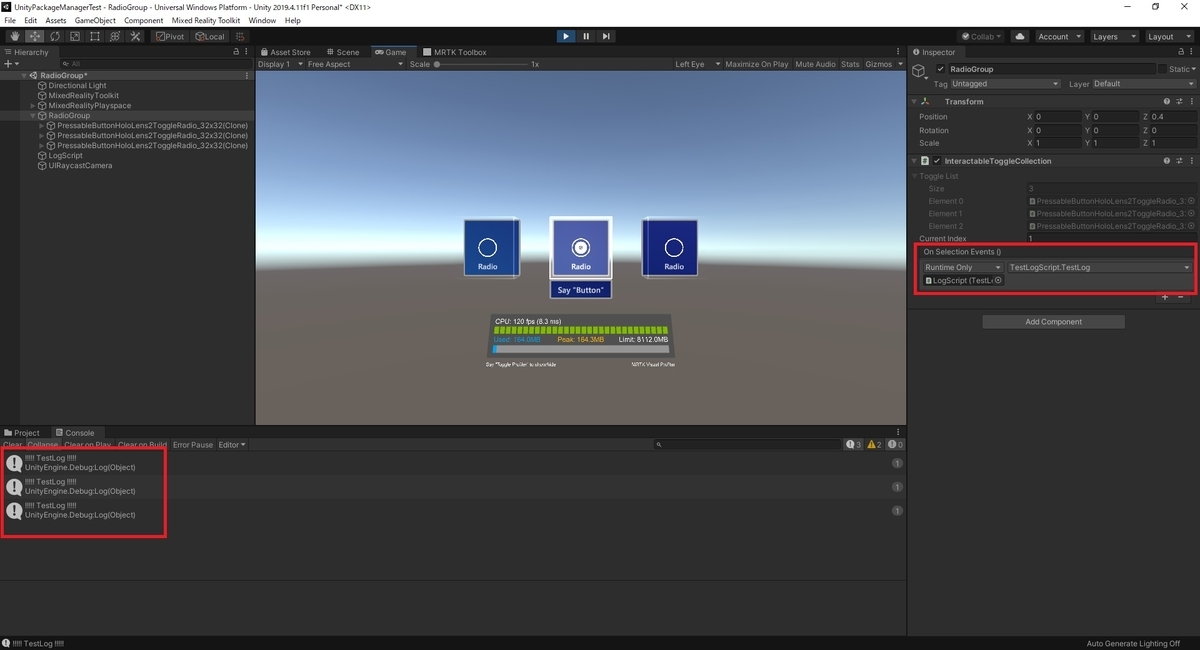The height and width of the screenshot is (650, 1200).
Task: Open Inspector panel options menu
Action: (x=1192, y=52)
